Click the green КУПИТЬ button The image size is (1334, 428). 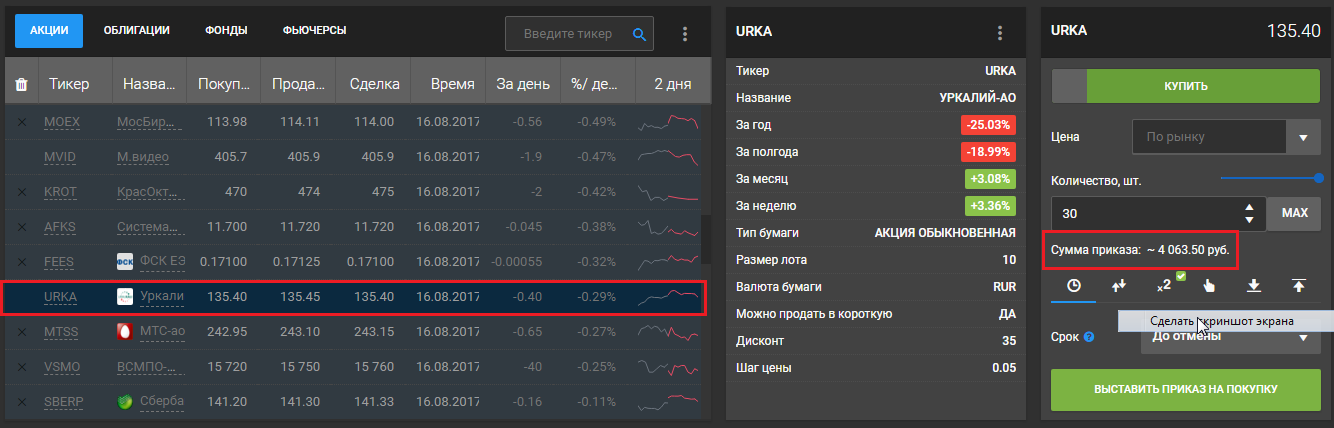pyautogui.click(x=1204, y=86)
